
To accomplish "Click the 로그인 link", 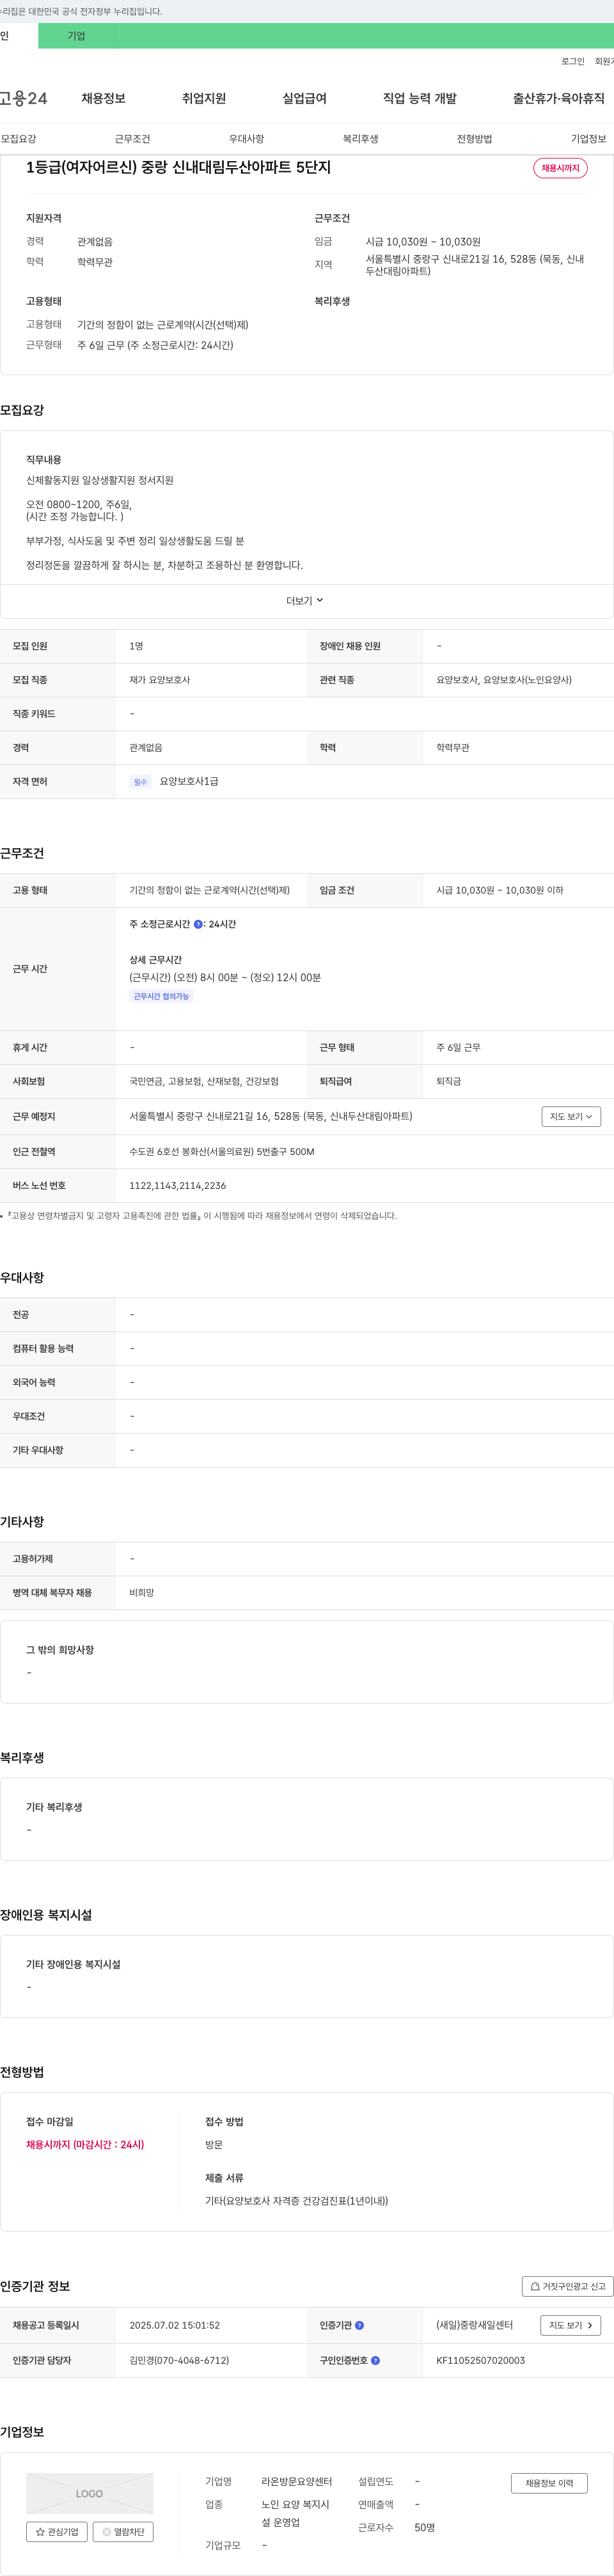I will click(573, 62).
